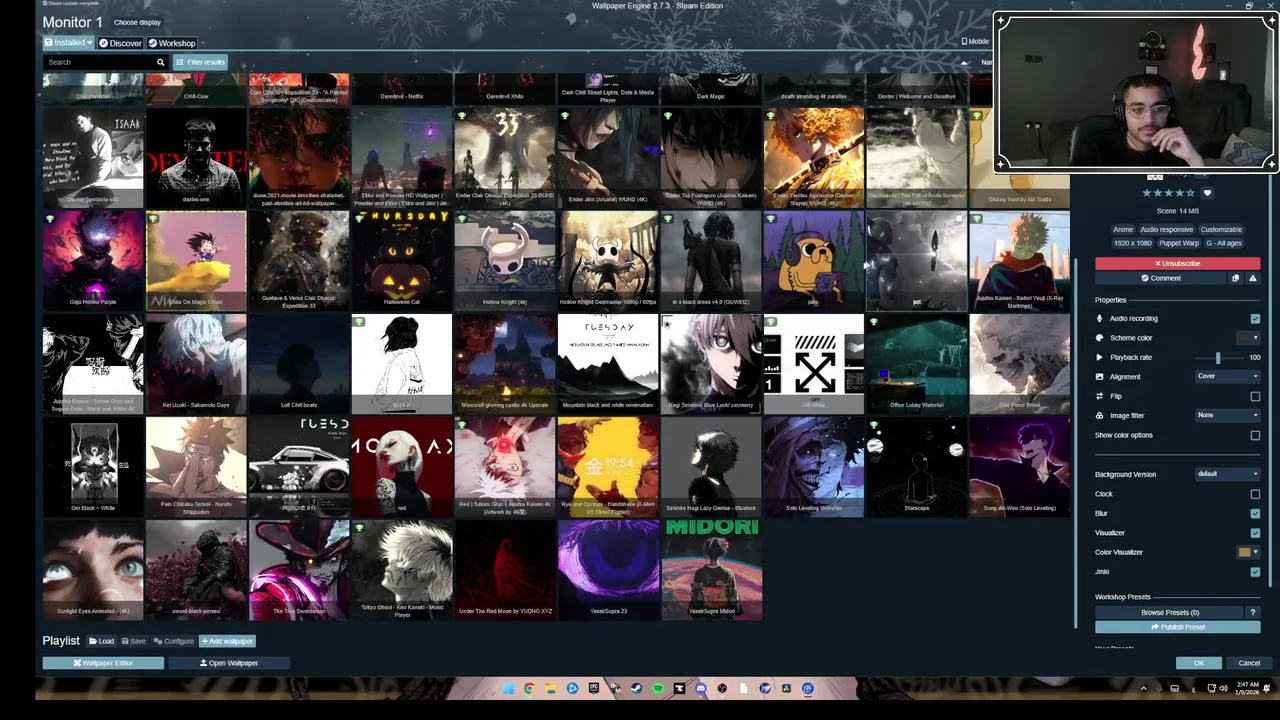Click the Image filter circles icon
The image size is (1280, 720).
pos(1099,415)
